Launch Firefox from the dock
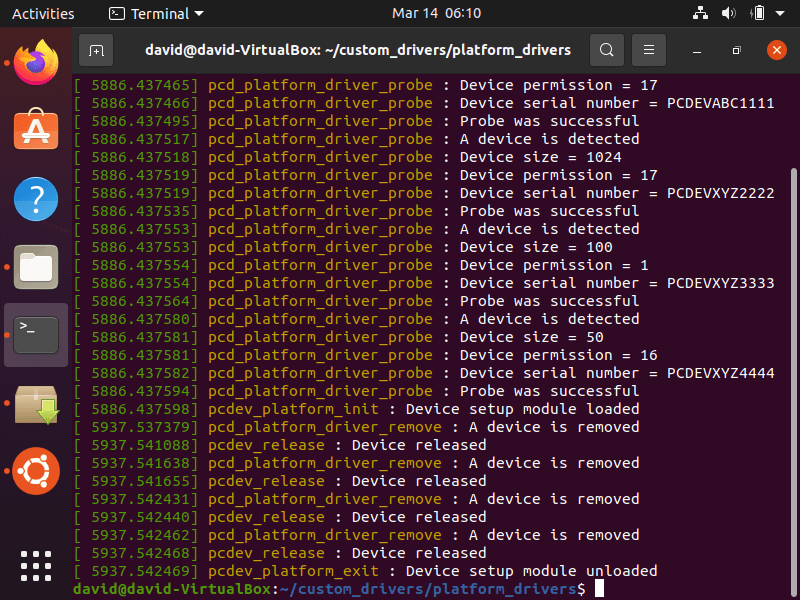The image size is (800, 600). 36,61
